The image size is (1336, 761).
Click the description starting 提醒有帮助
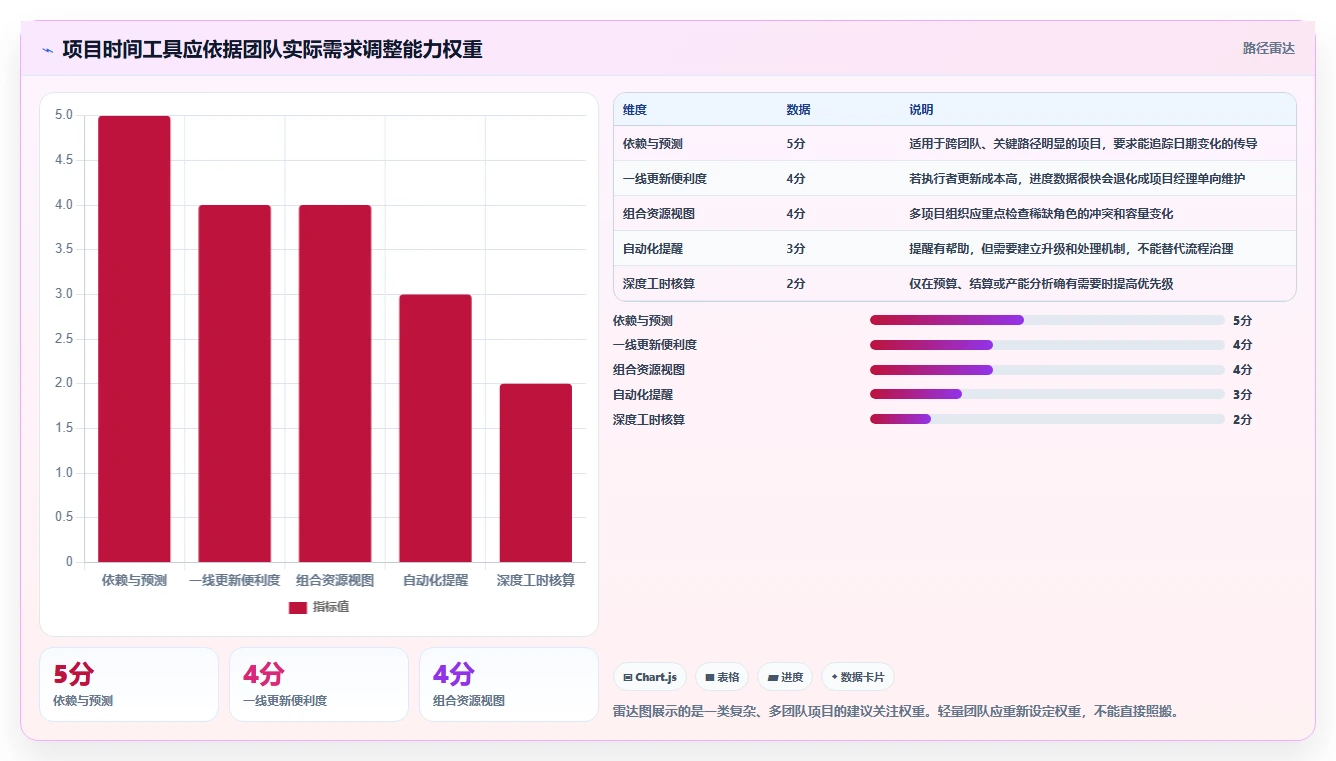[1071, 249]
